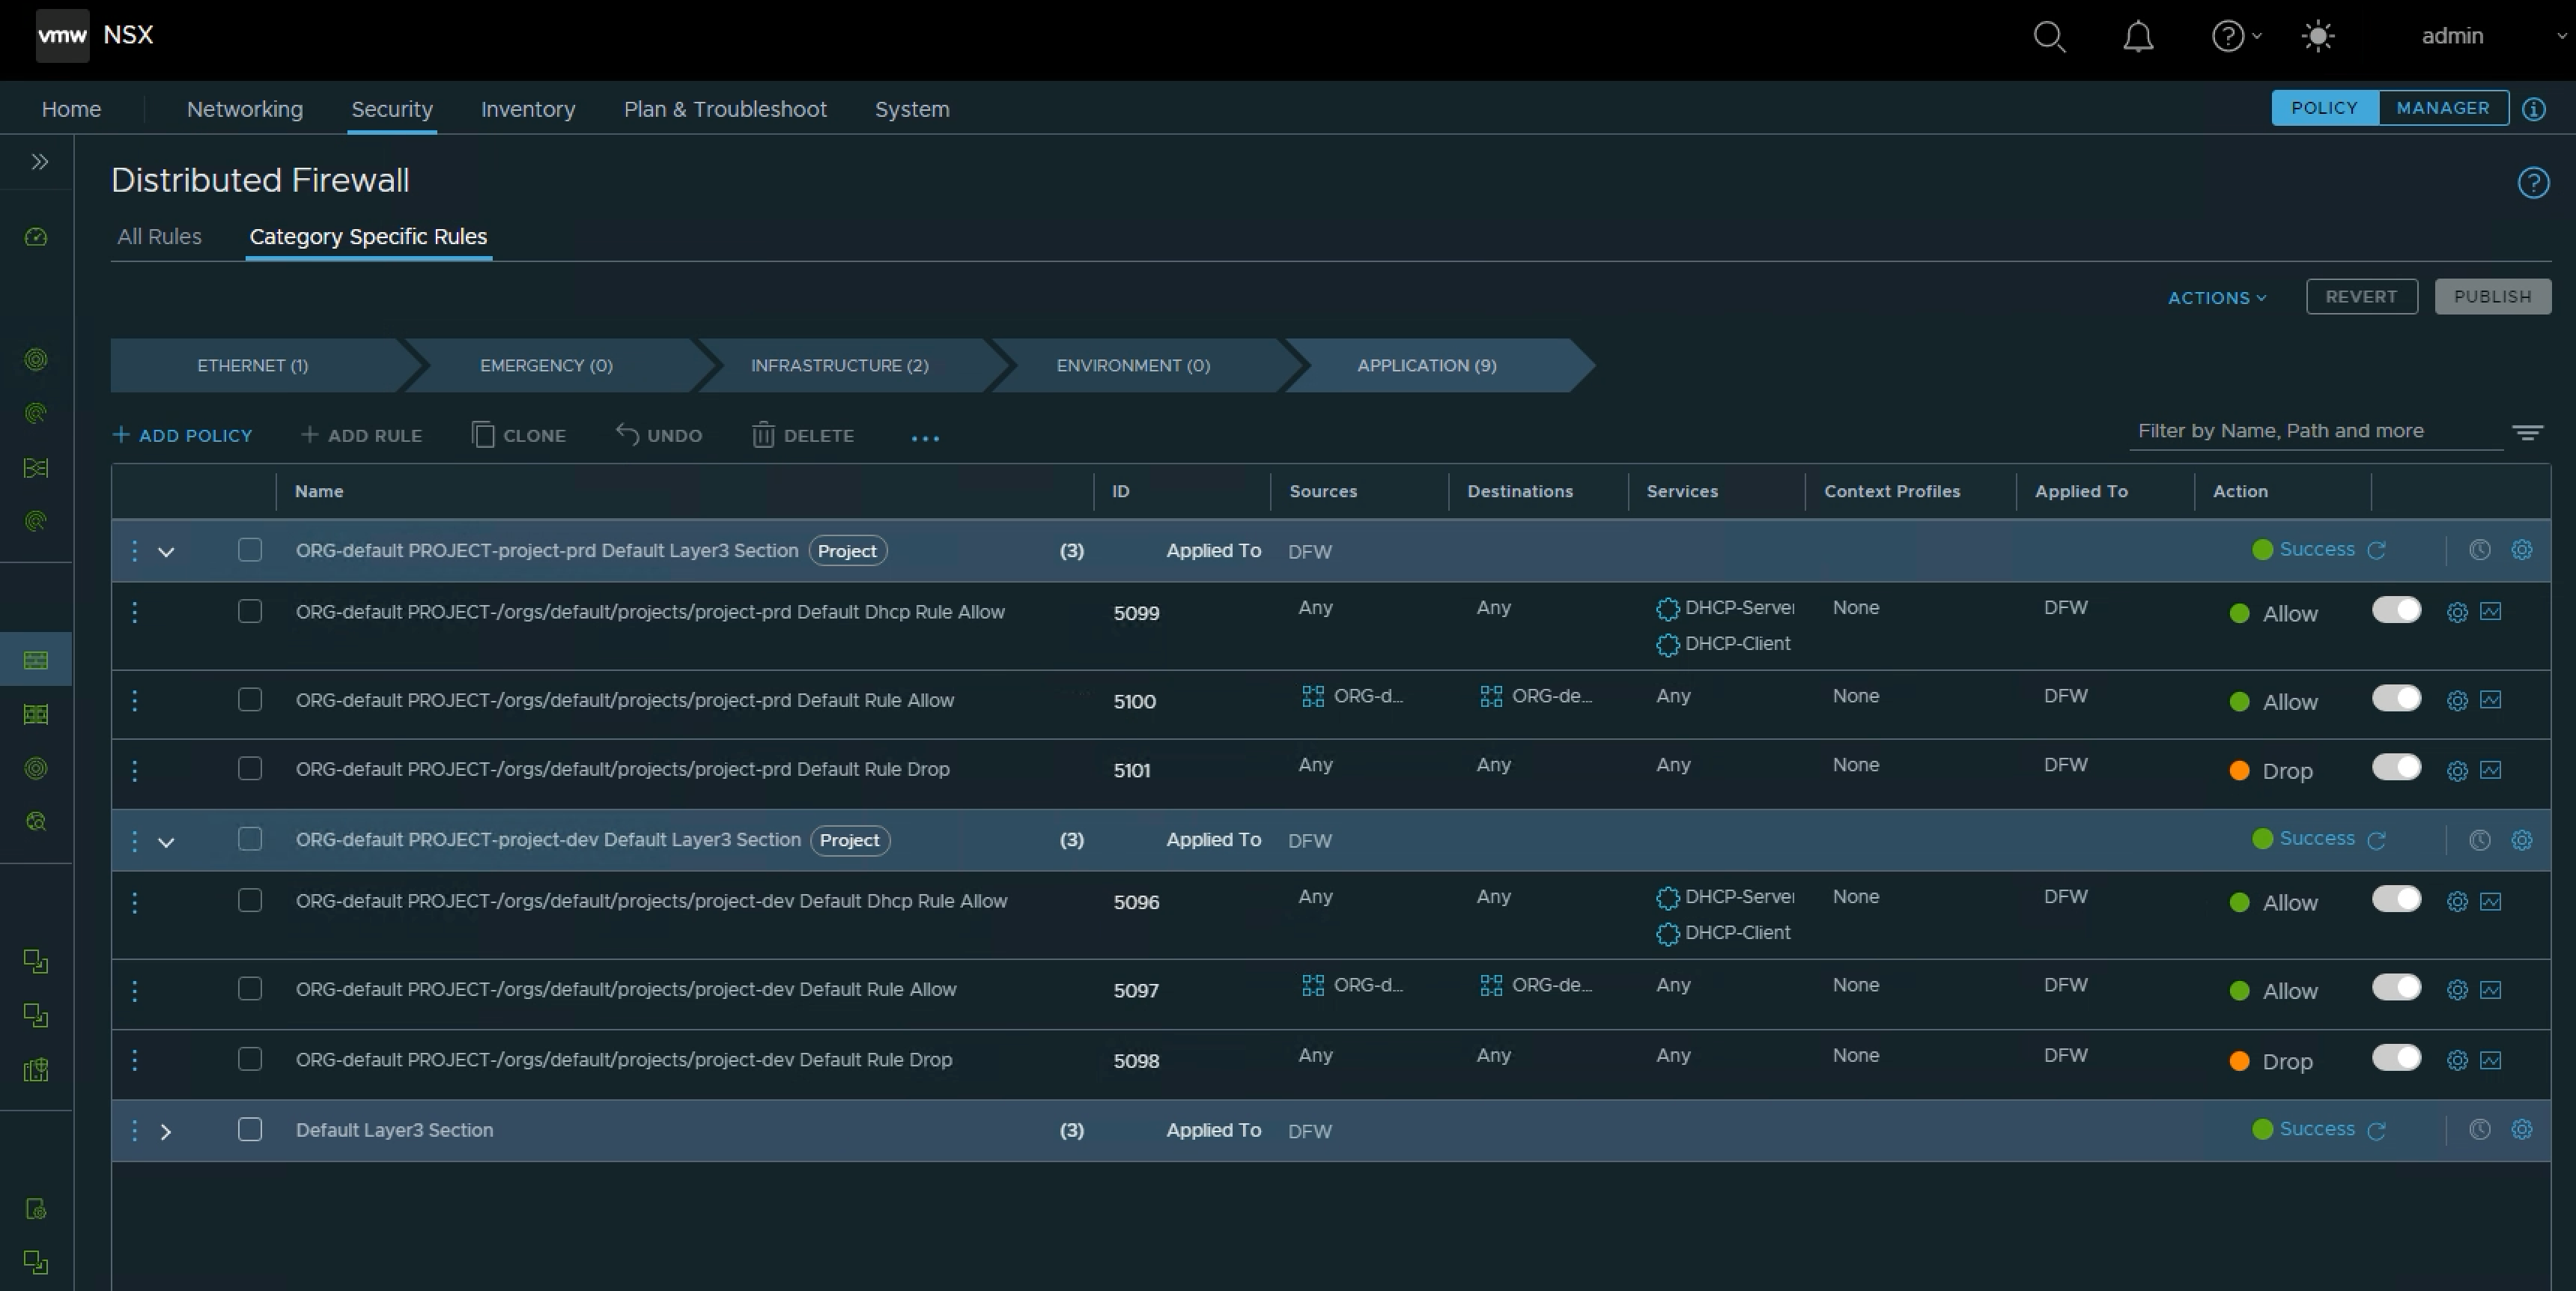Open the ACTIONS dropdown
The height and width of the screenshot is (1291, 2576).
tap(2217, 298)
